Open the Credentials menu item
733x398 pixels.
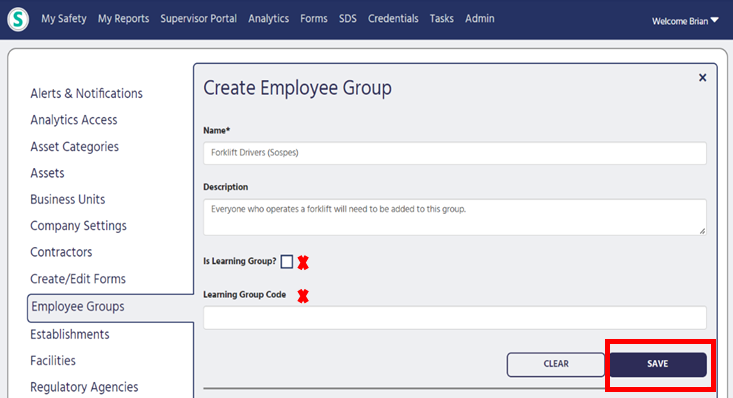point(393,19)
